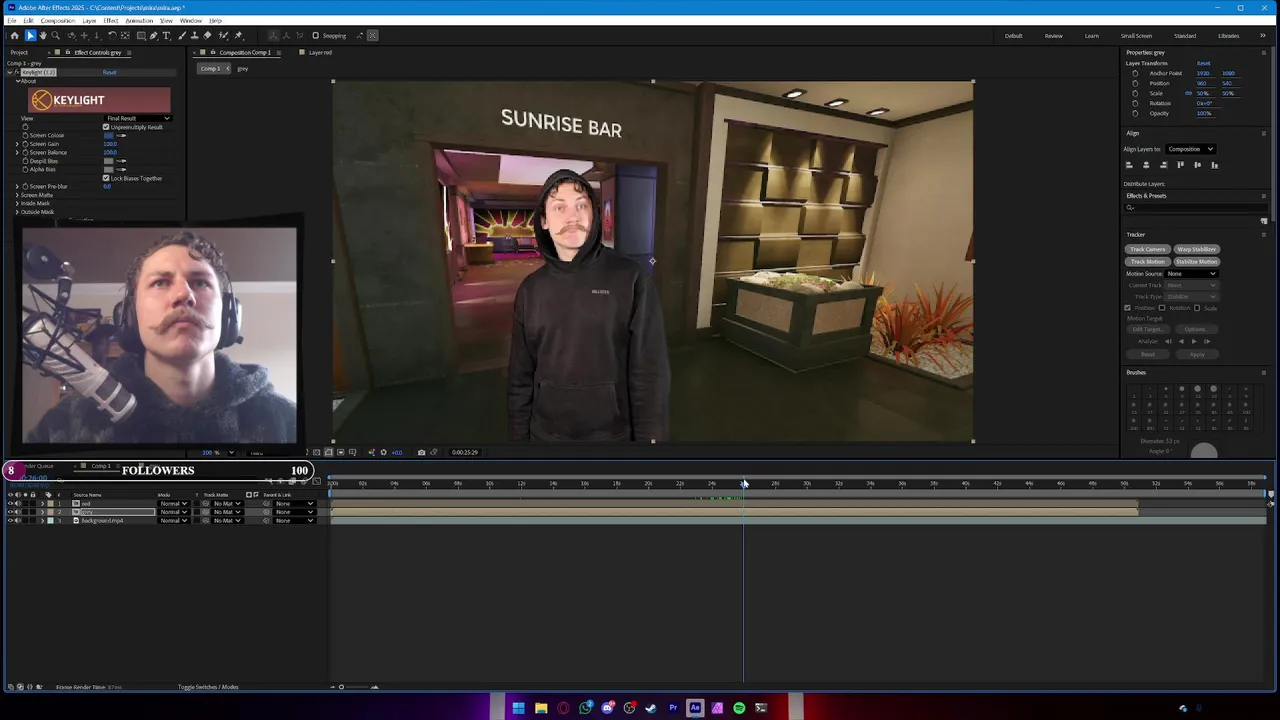Select the Zoom magnifier tool

pyautogui.click(x=55, y=36)
